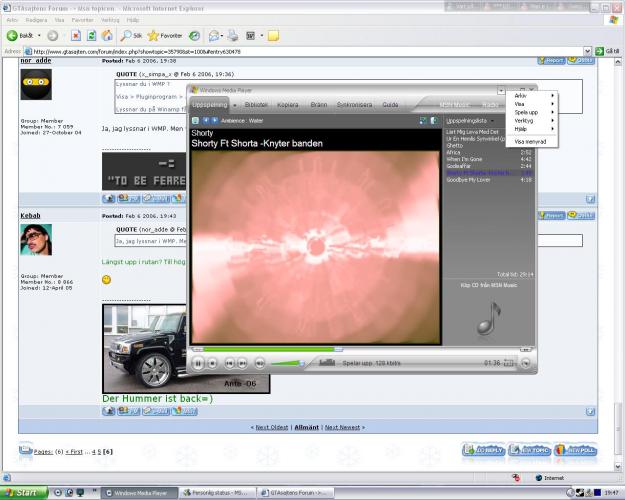Switch to the Bibliotek tab
The height and width of the screenshot is (500, 625).
point(256,104)
